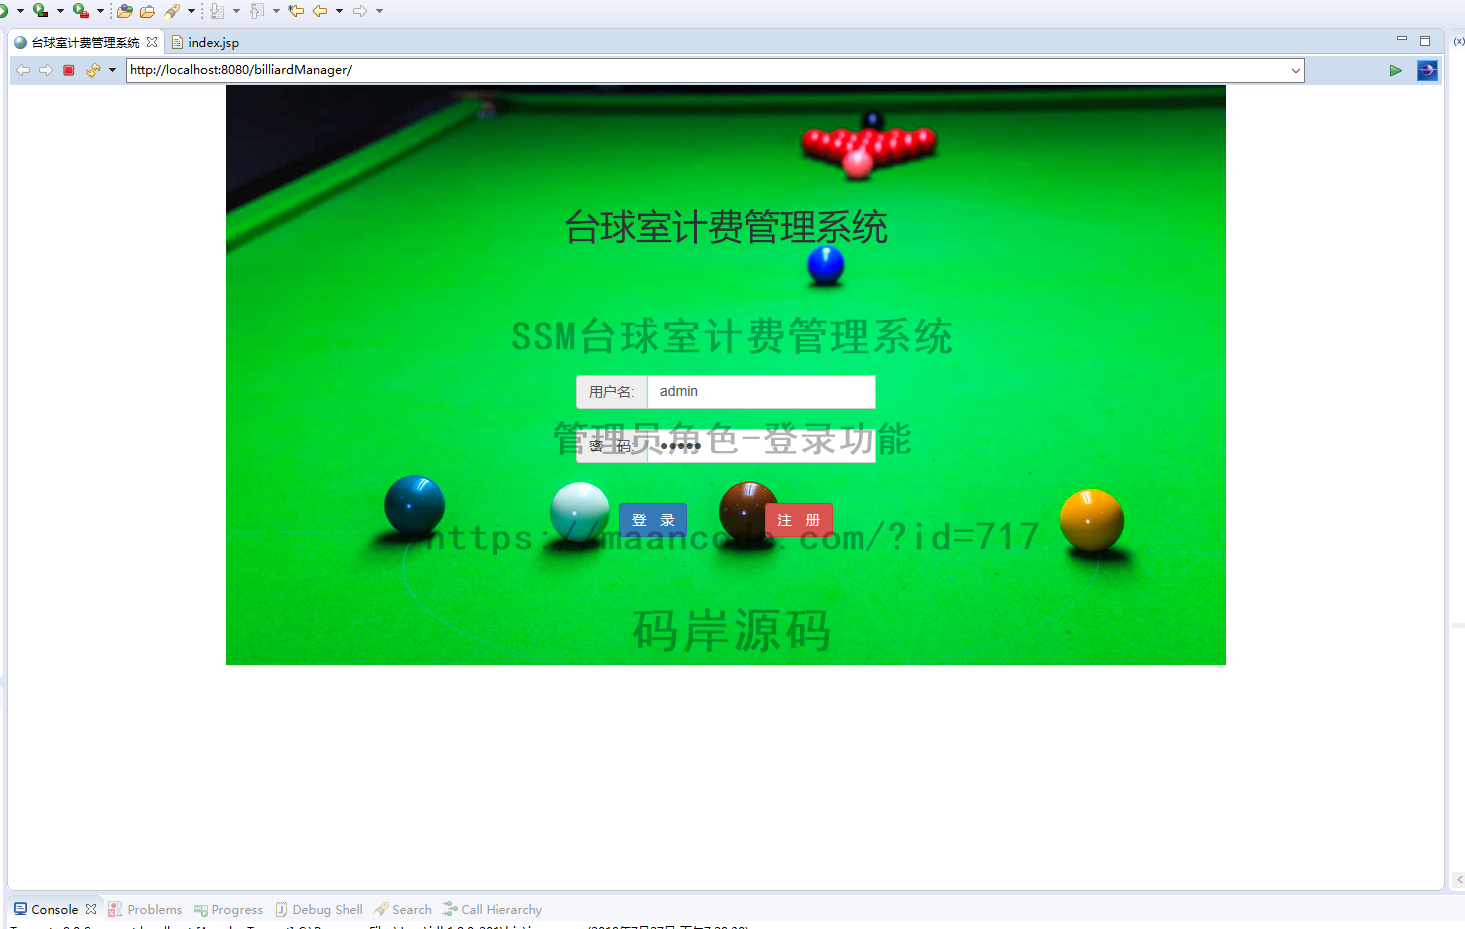Click the Previous Annotation icon

pos(257,11)
